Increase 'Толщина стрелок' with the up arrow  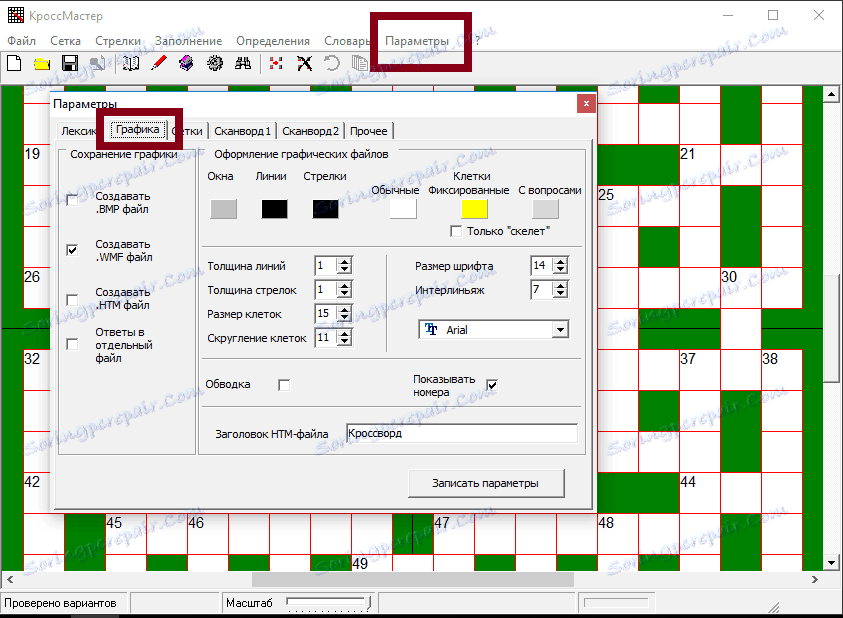[345, 286]
